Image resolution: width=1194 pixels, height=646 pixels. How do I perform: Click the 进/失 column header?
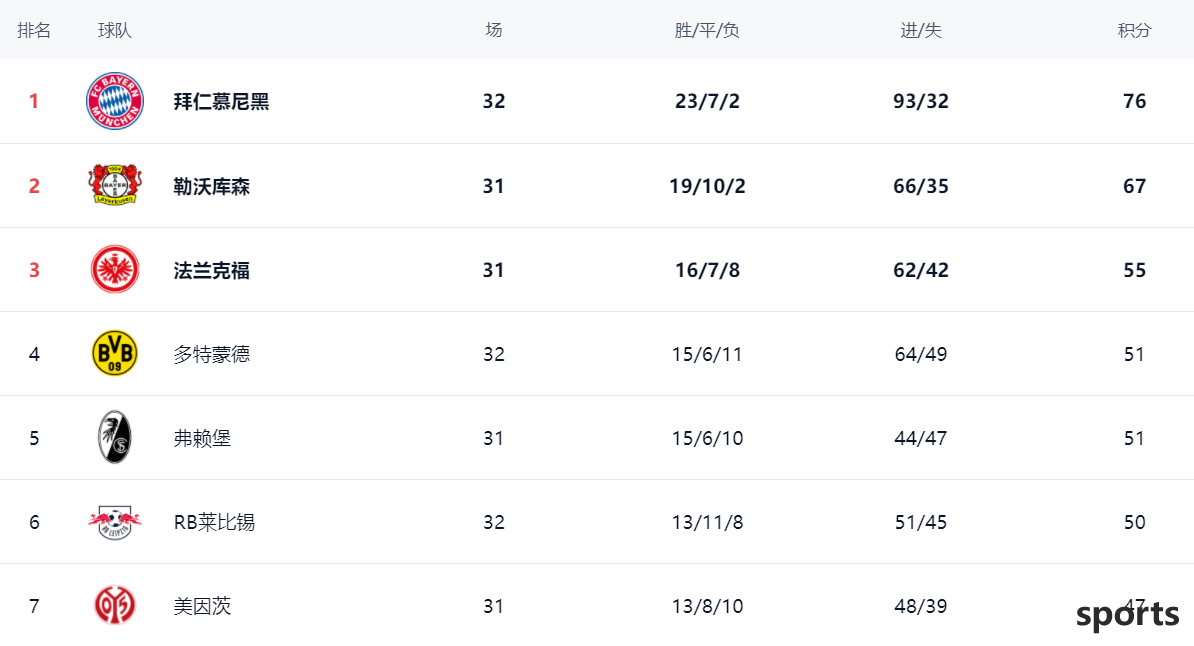[x=921, y=30]
